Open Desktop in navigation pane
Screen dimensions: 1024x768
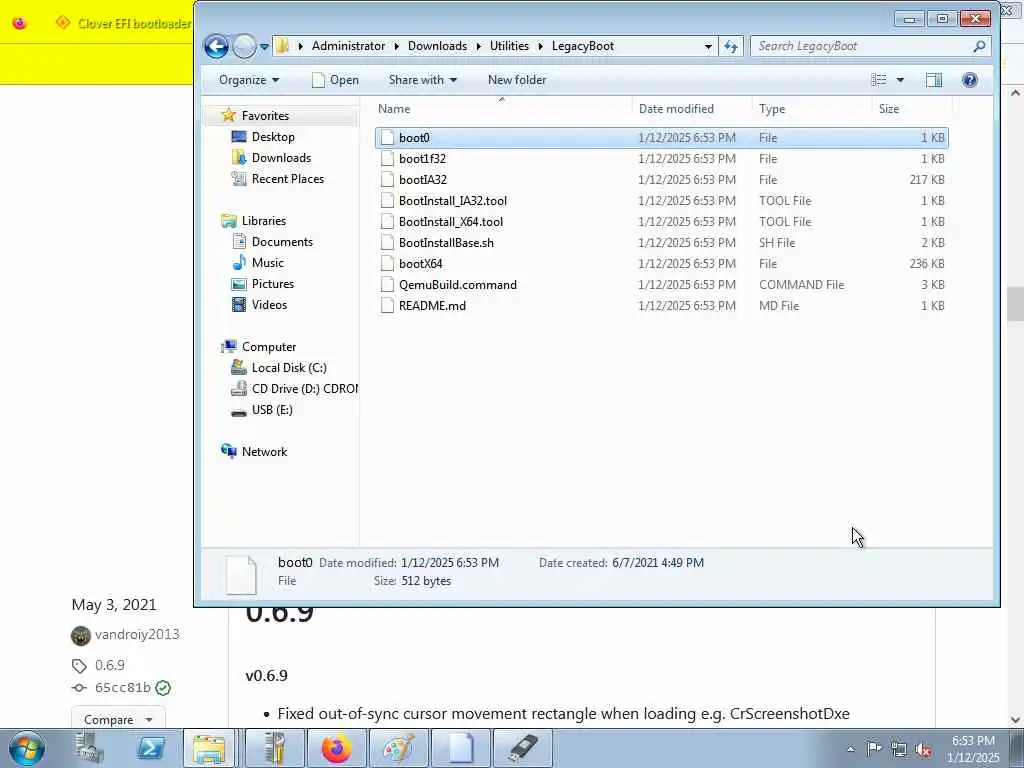[273, 136]
